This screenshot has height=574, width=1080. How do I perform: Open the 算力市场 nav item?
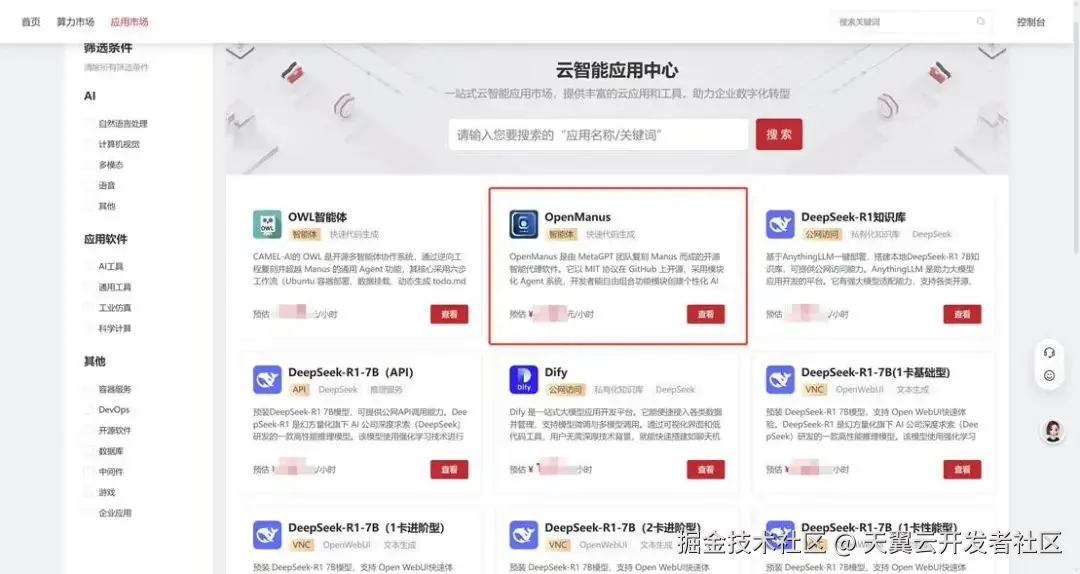pos(75,22)
